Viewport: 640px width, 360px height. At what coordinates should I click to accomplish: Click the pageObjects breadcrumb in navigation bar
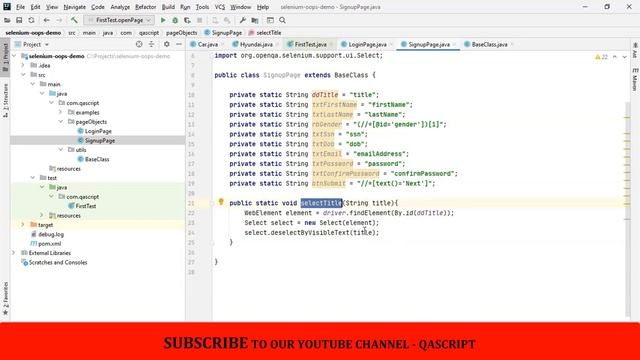coord(182,33)
